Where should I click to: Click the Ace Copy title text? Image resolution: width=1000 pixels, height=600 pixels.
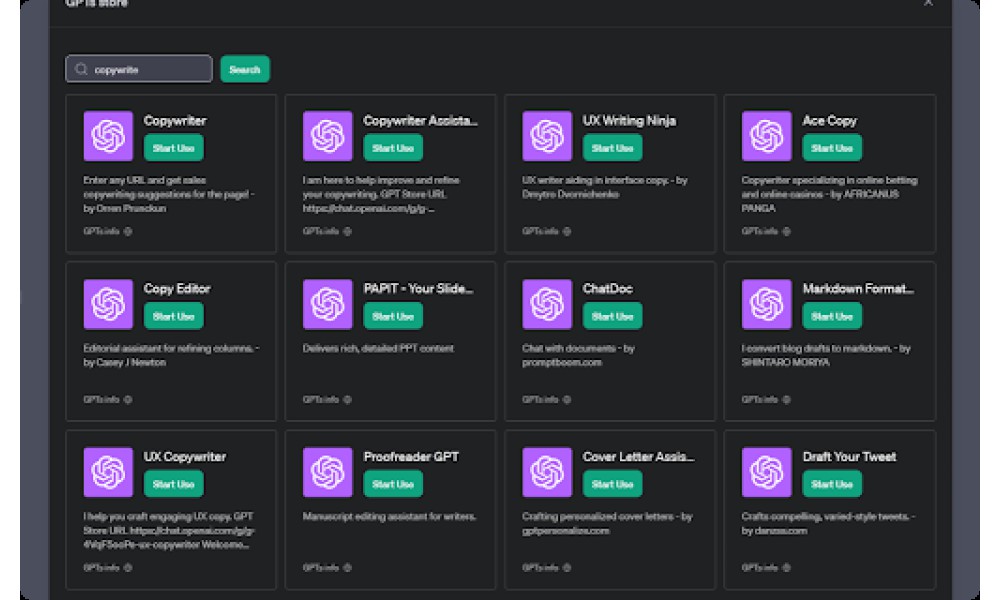829,121
